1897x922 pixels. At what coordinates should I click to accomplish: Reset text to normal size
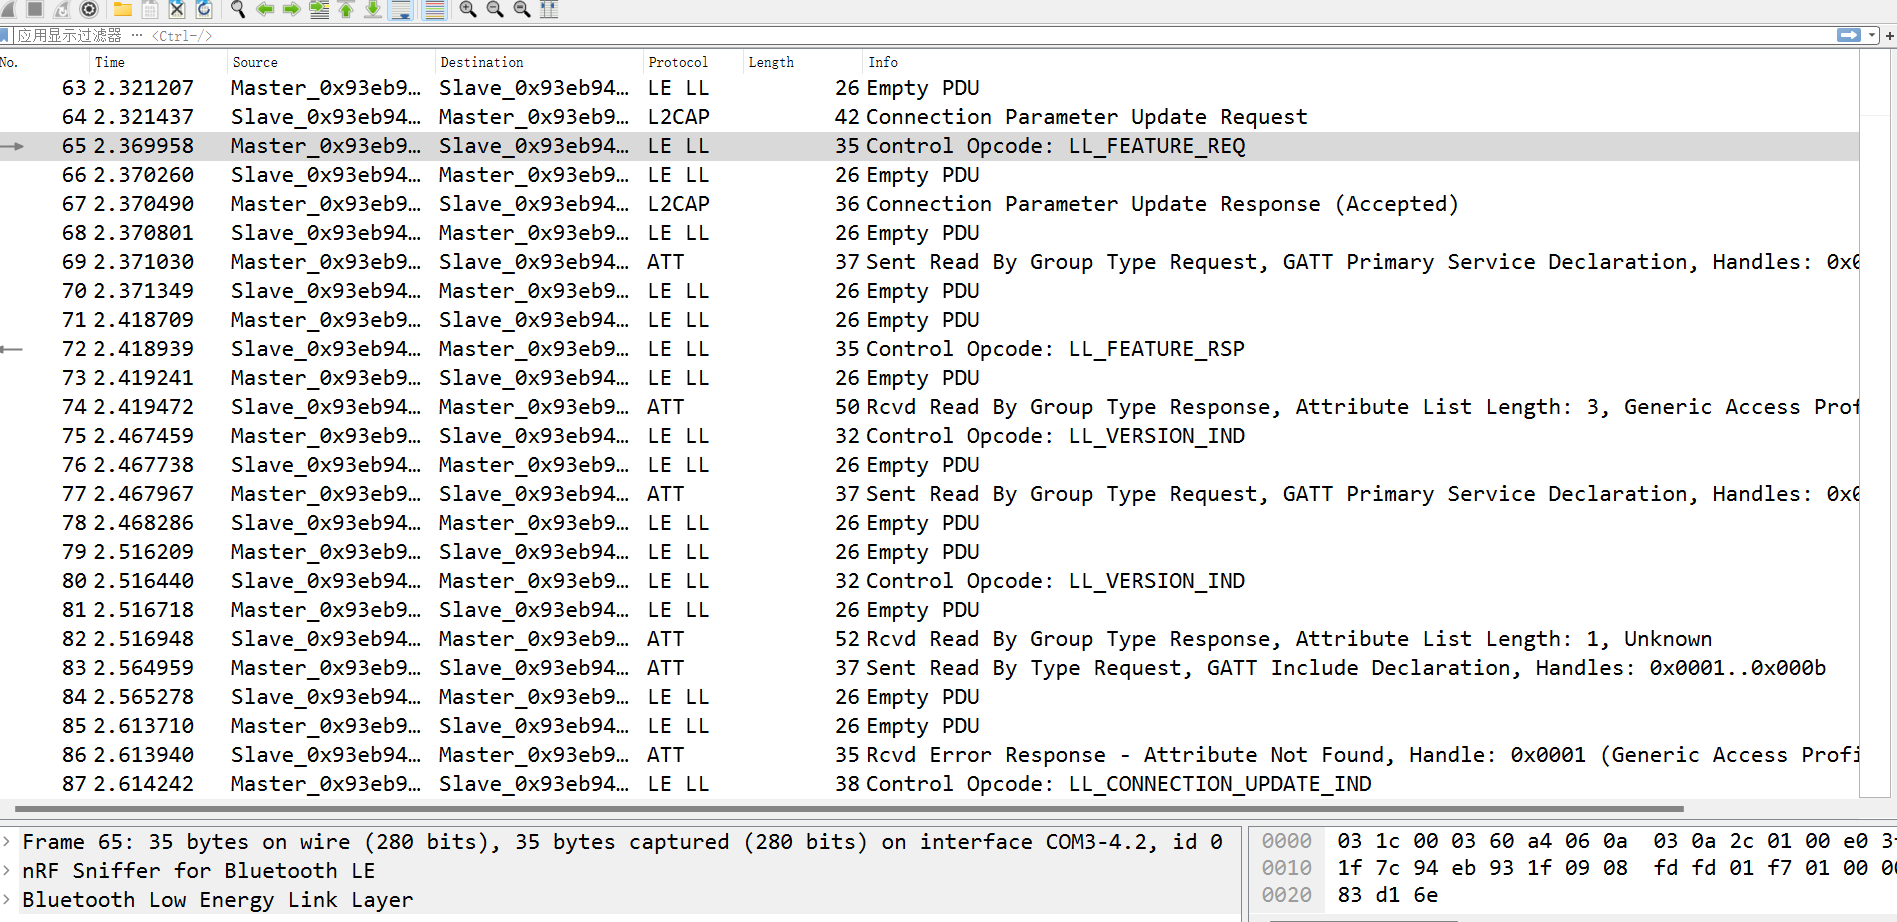[522, 9]
